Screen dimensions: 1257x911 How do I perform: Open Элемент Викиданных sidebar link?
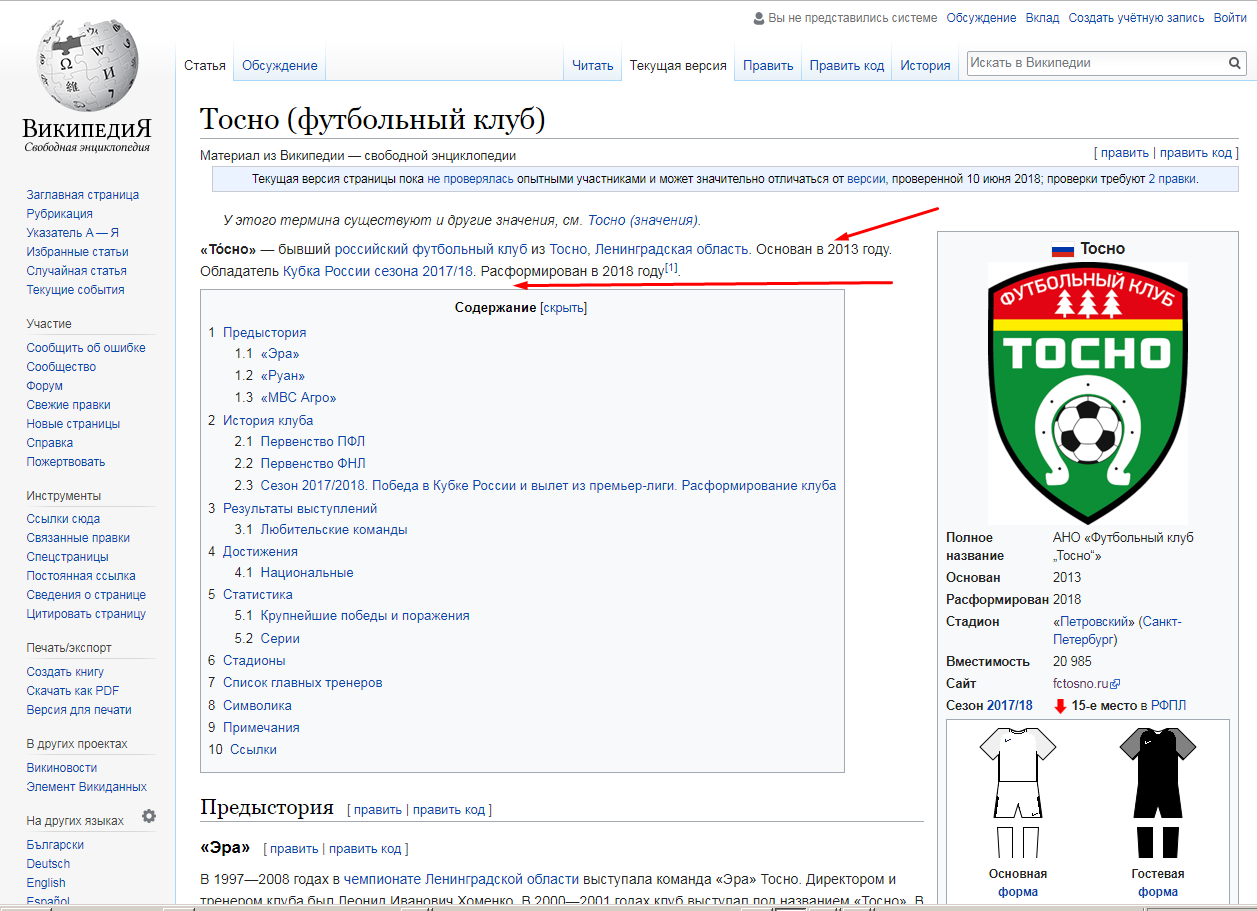tap(87, 787)
